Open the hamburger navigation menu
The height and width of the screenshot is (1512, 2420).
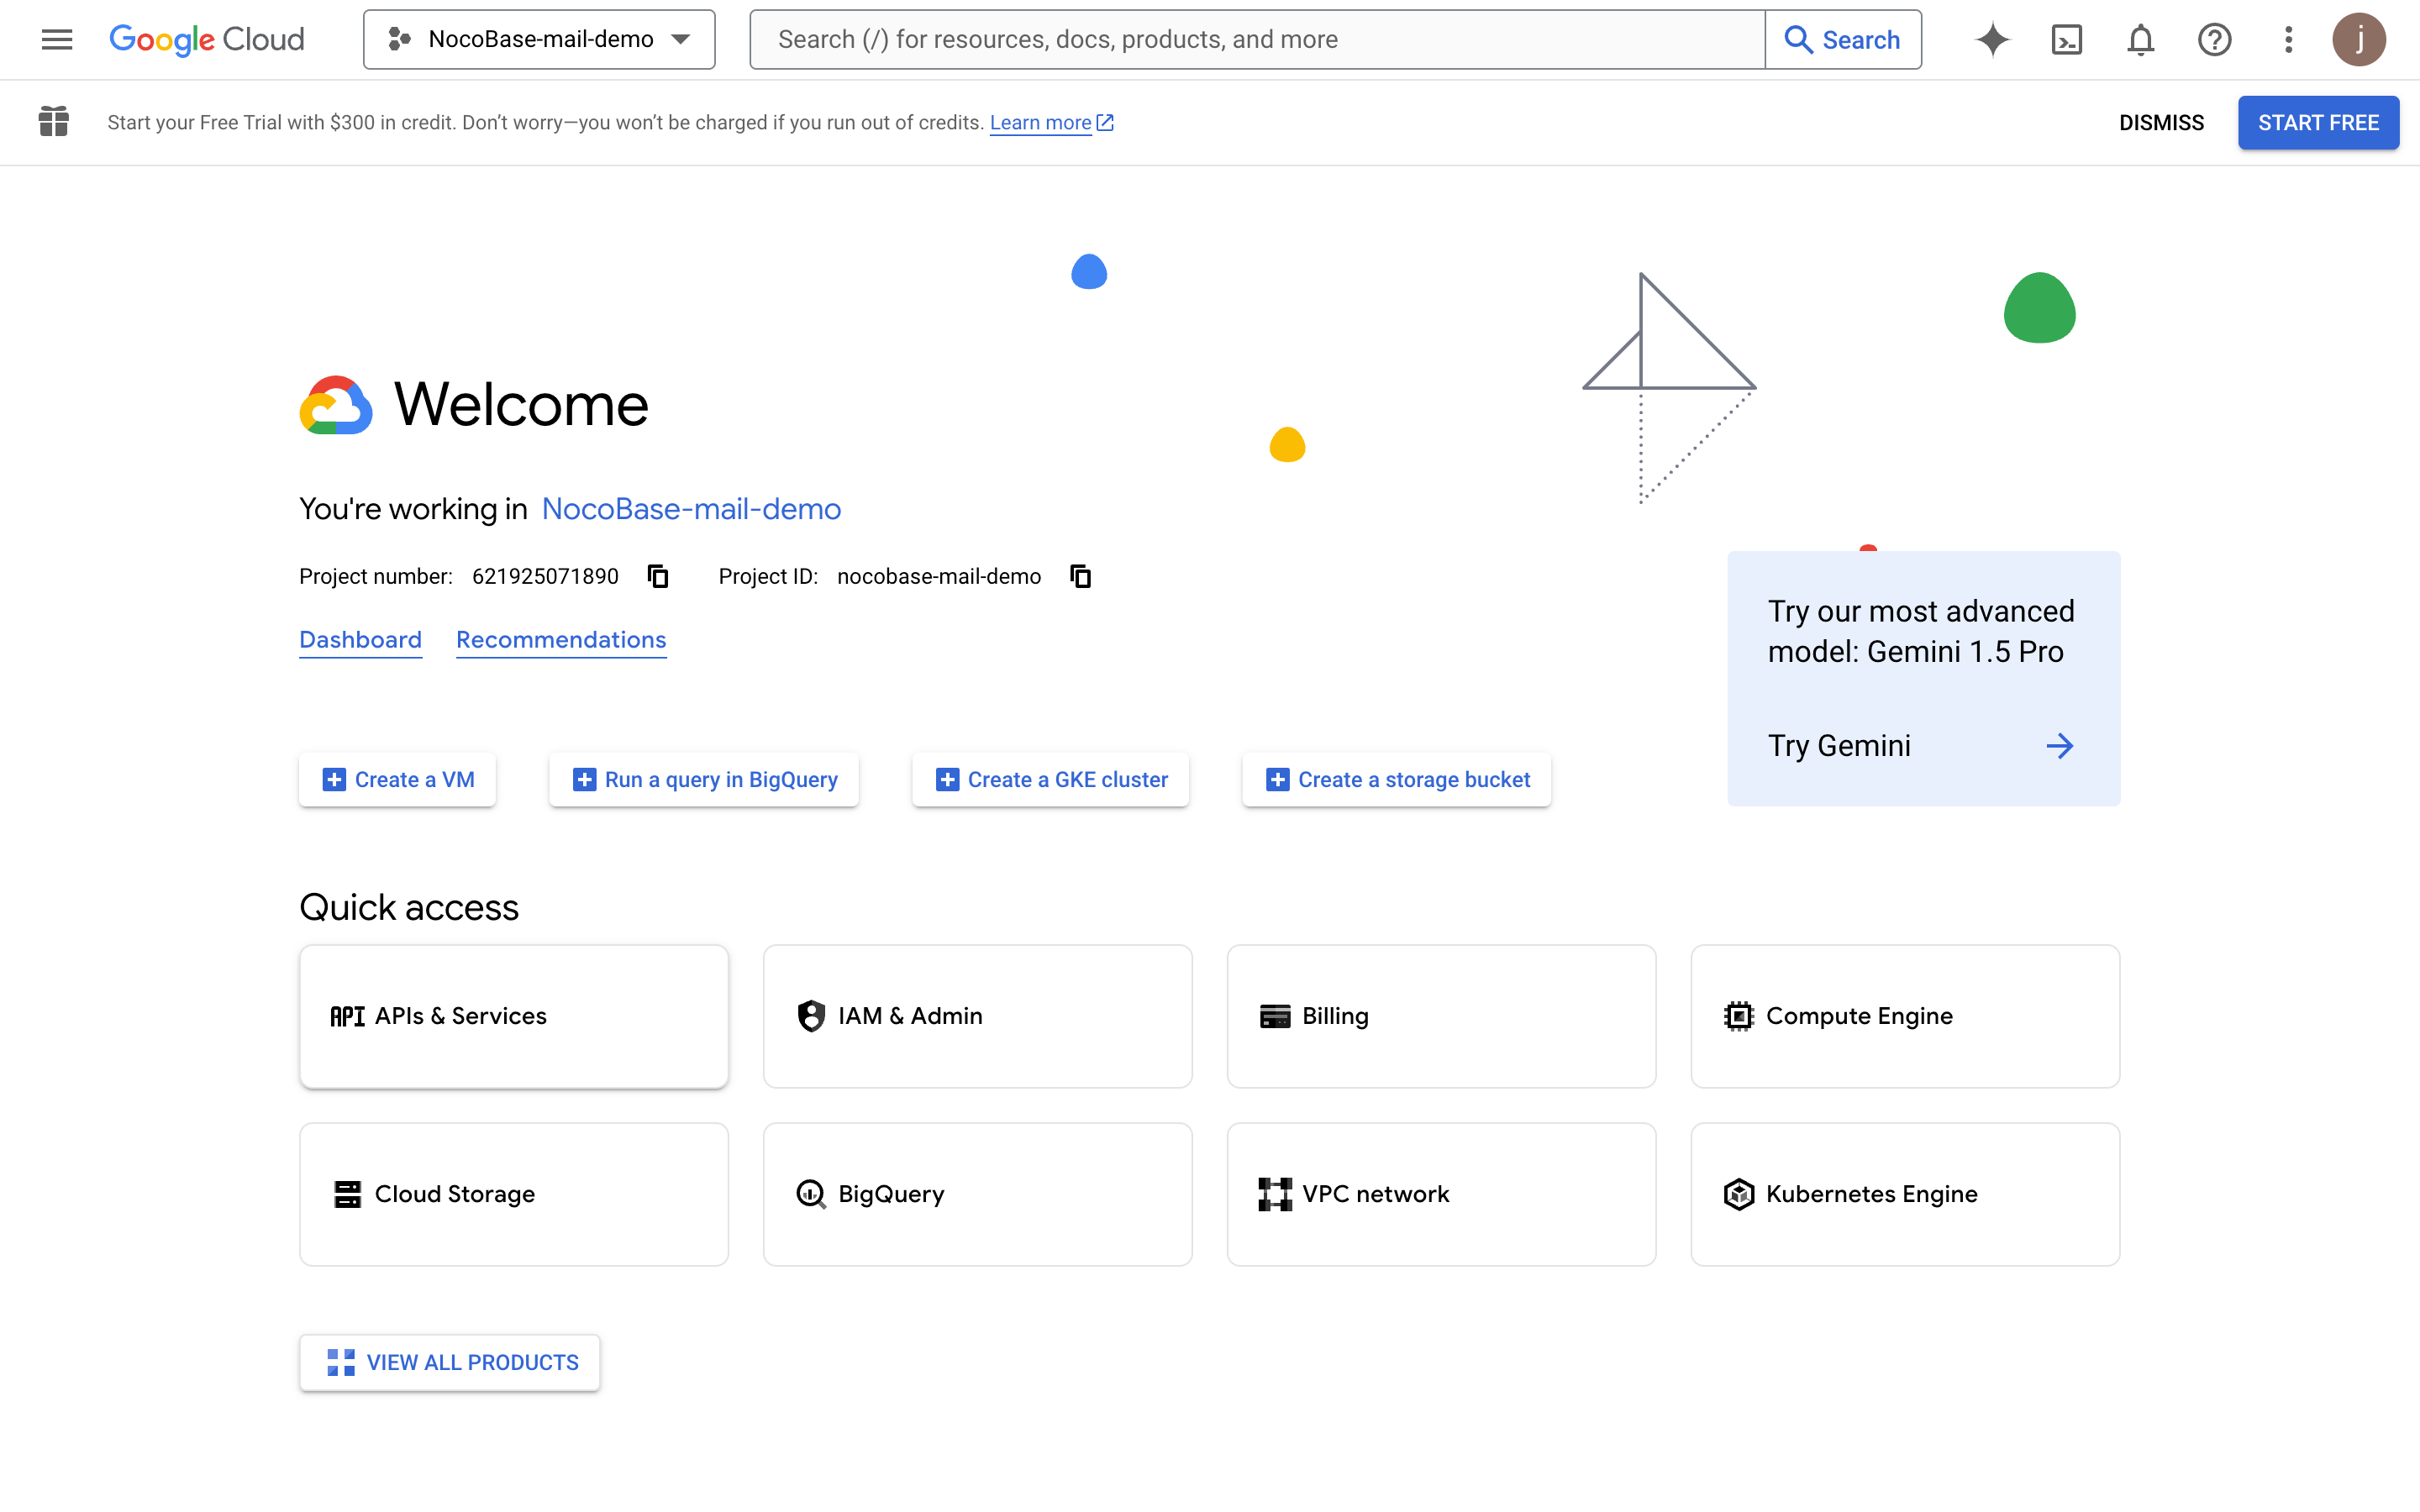57,39
